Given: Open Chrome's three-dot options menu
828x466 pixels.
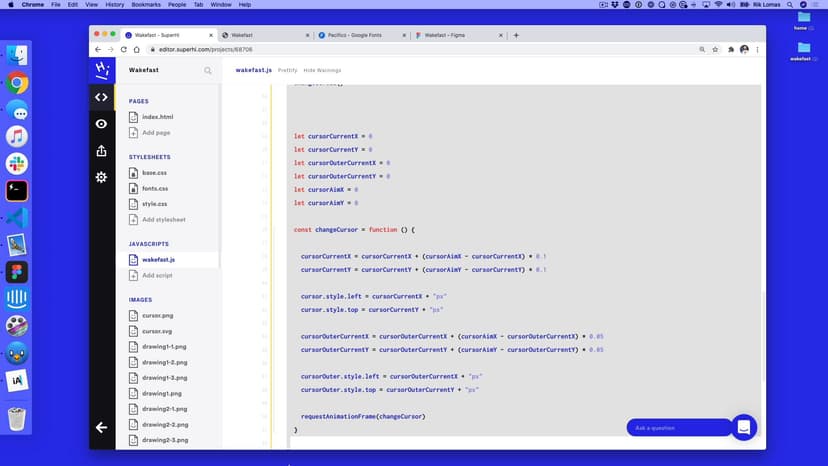Looking at the screenshot, I should [757, 49].
